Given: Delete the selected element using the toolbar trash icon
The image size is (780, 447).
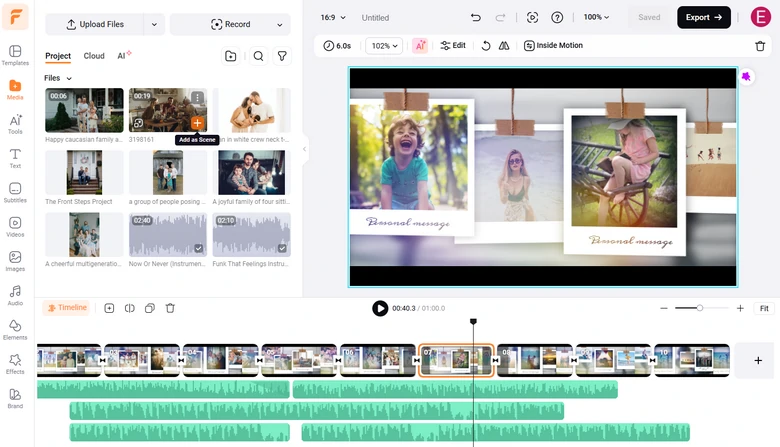Looking at the screenshot, I should click(760, 46).
